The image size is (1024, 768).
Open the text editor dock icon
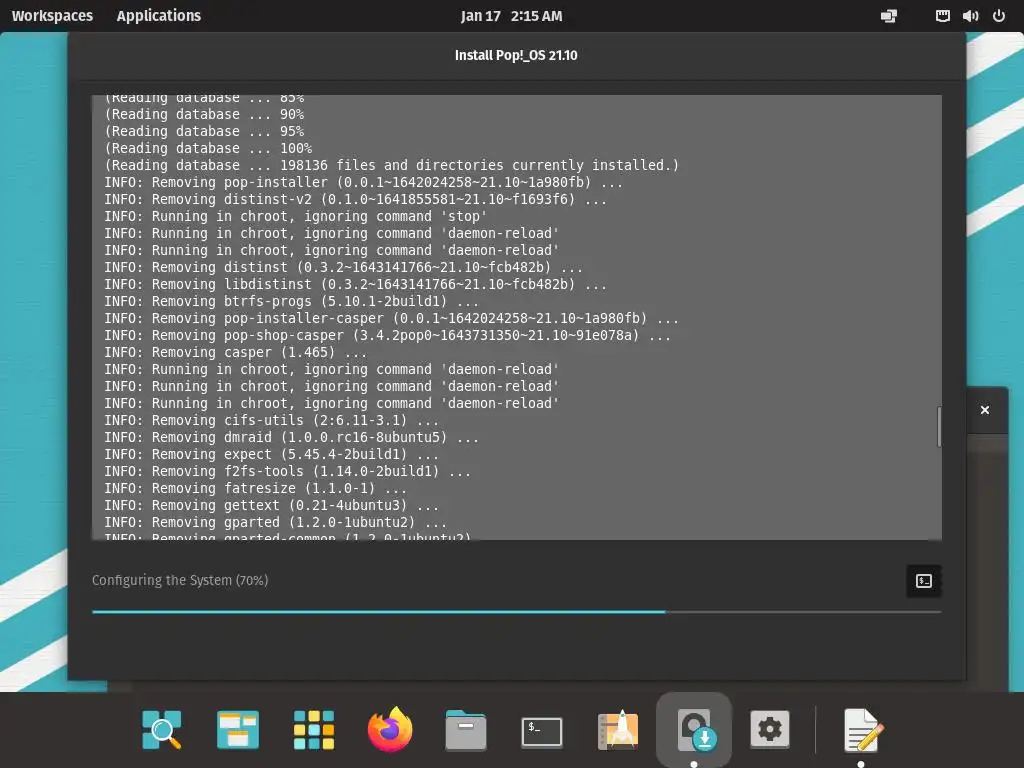coord(862,729)
